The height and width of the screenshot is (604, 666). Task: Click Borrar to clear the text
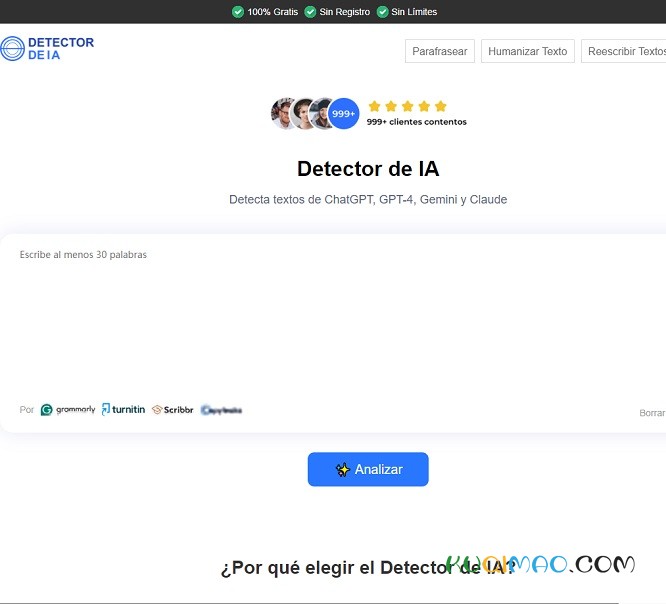652,413
